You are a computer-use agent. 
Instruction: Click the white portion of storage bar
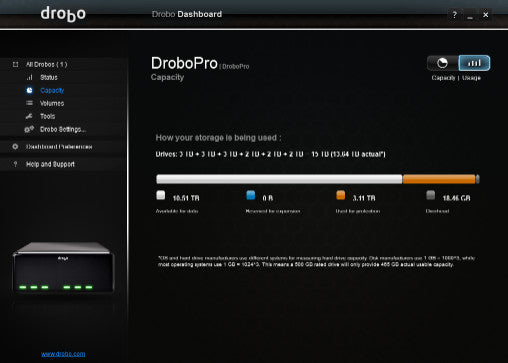(279, 179)
